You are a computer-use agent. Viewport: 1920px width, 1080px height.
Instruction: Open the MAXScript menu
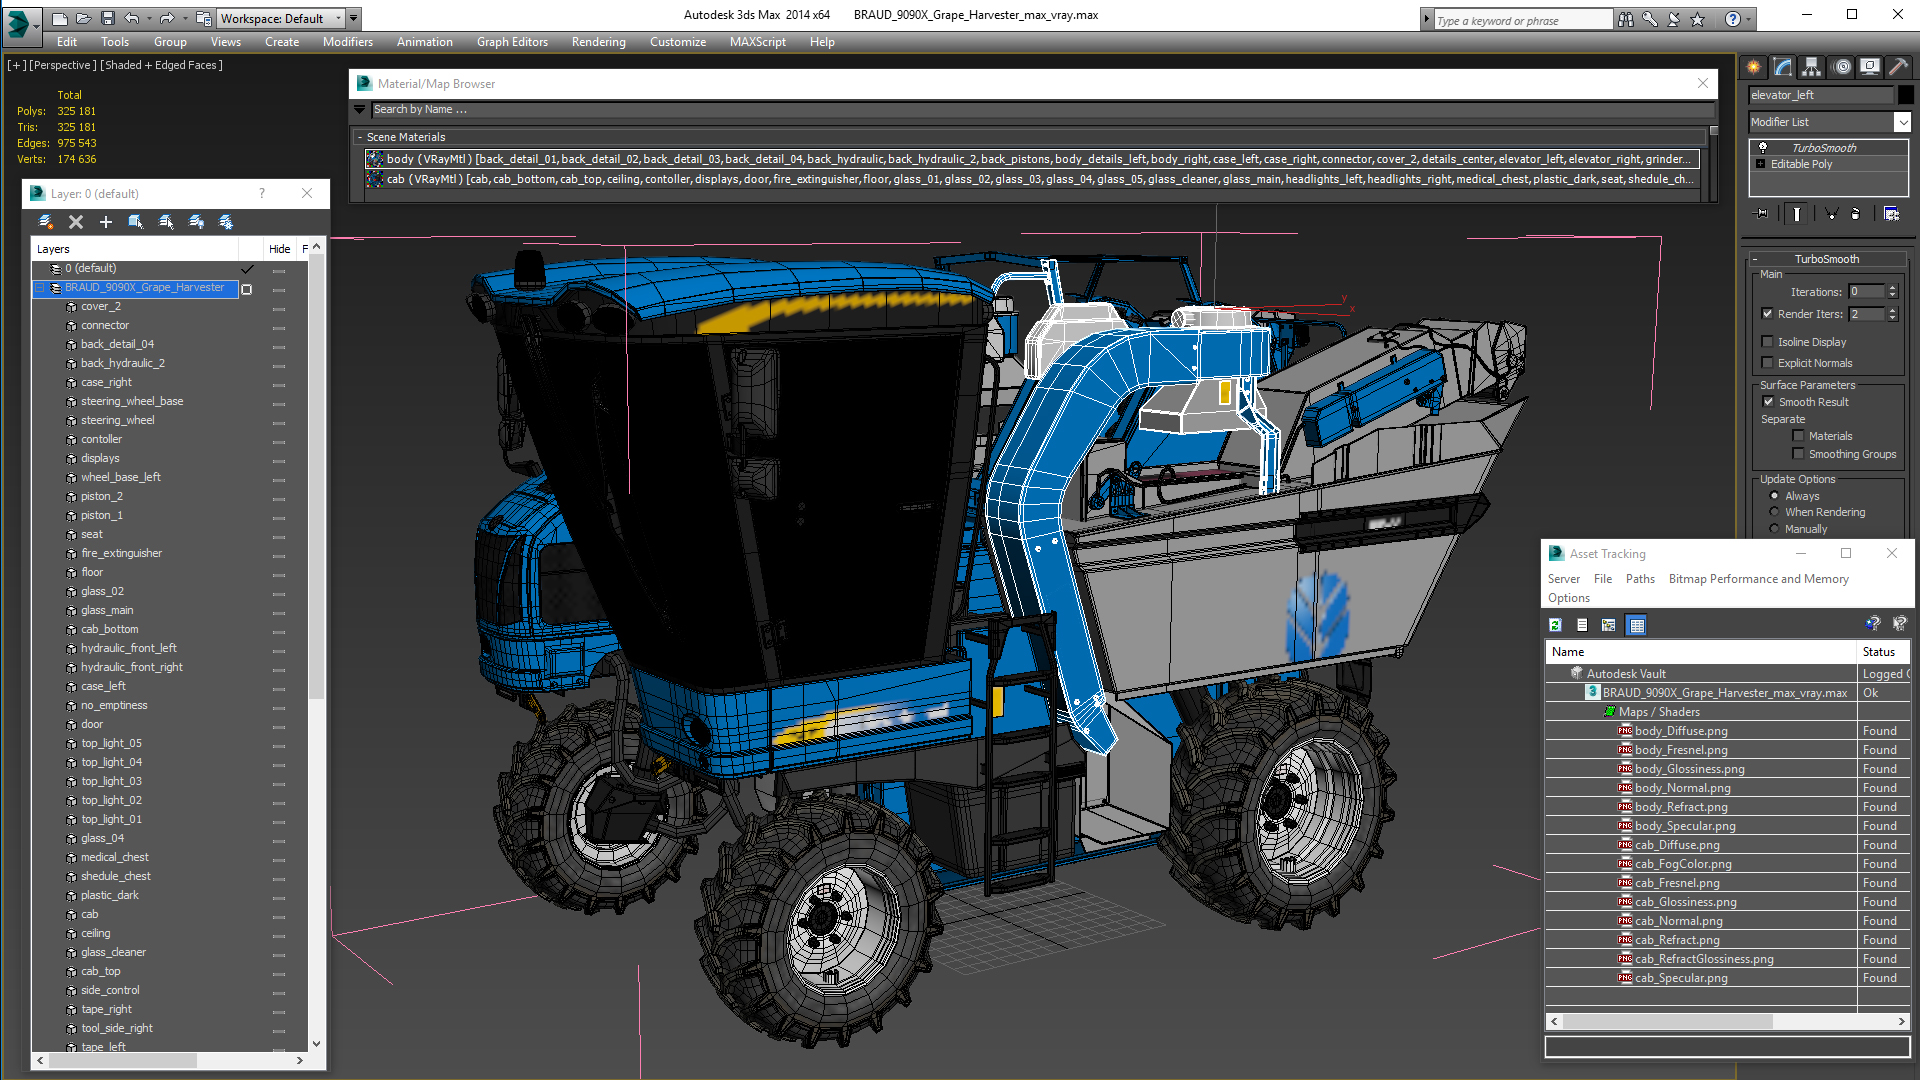click(757, 42)
